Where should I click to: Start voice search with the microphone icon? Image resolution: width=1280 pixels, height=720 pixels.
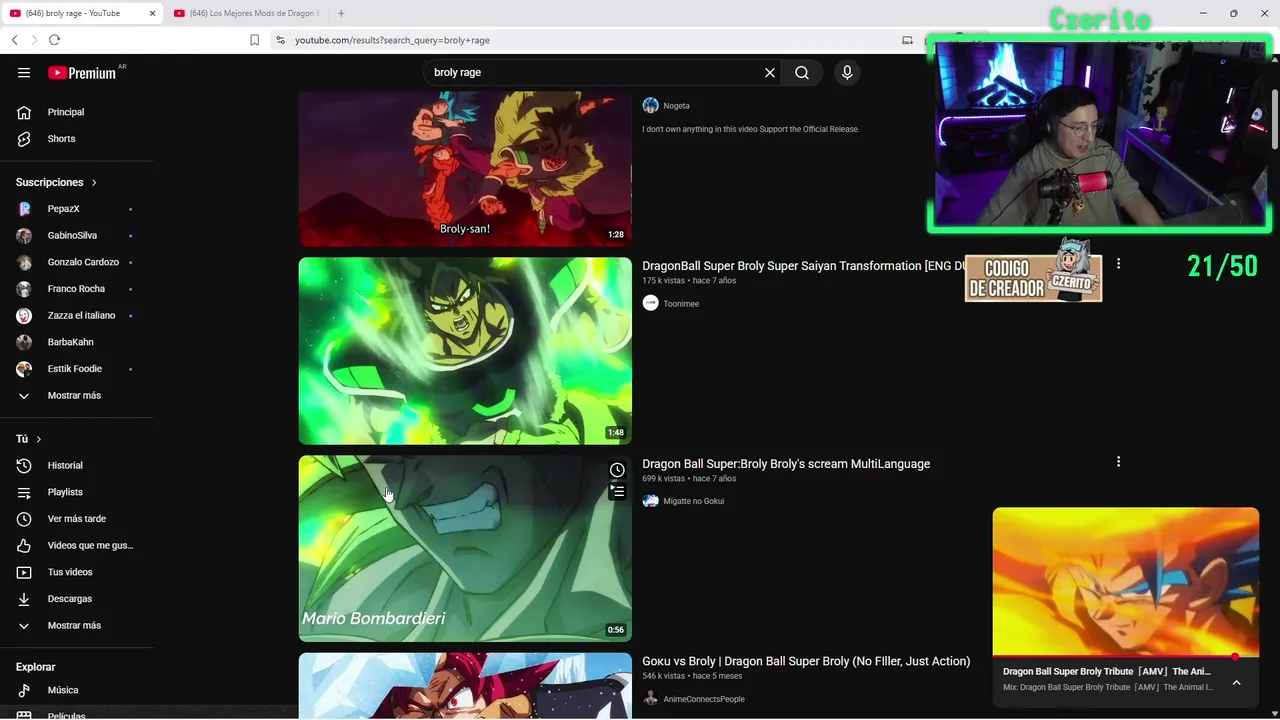point(847,72)
